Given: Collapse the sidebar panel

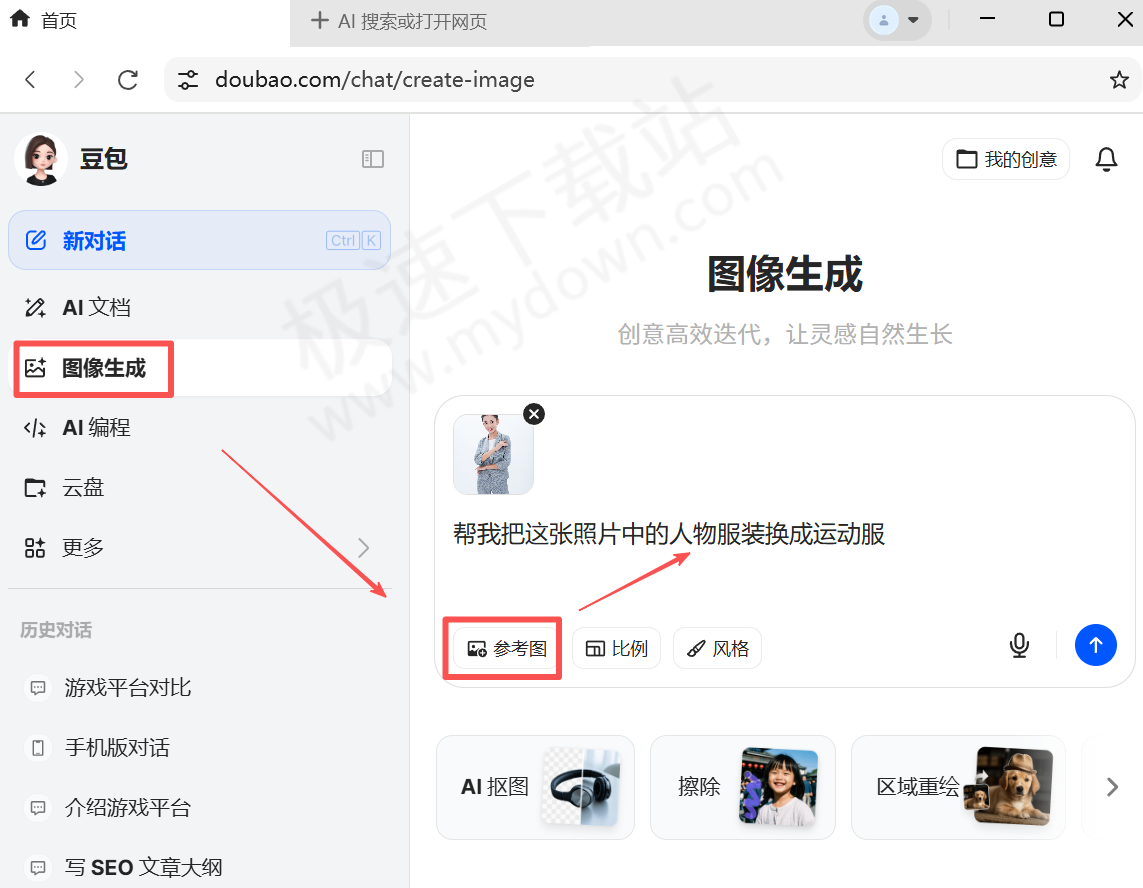Looking at the screenshot, I should coord(372,158).
